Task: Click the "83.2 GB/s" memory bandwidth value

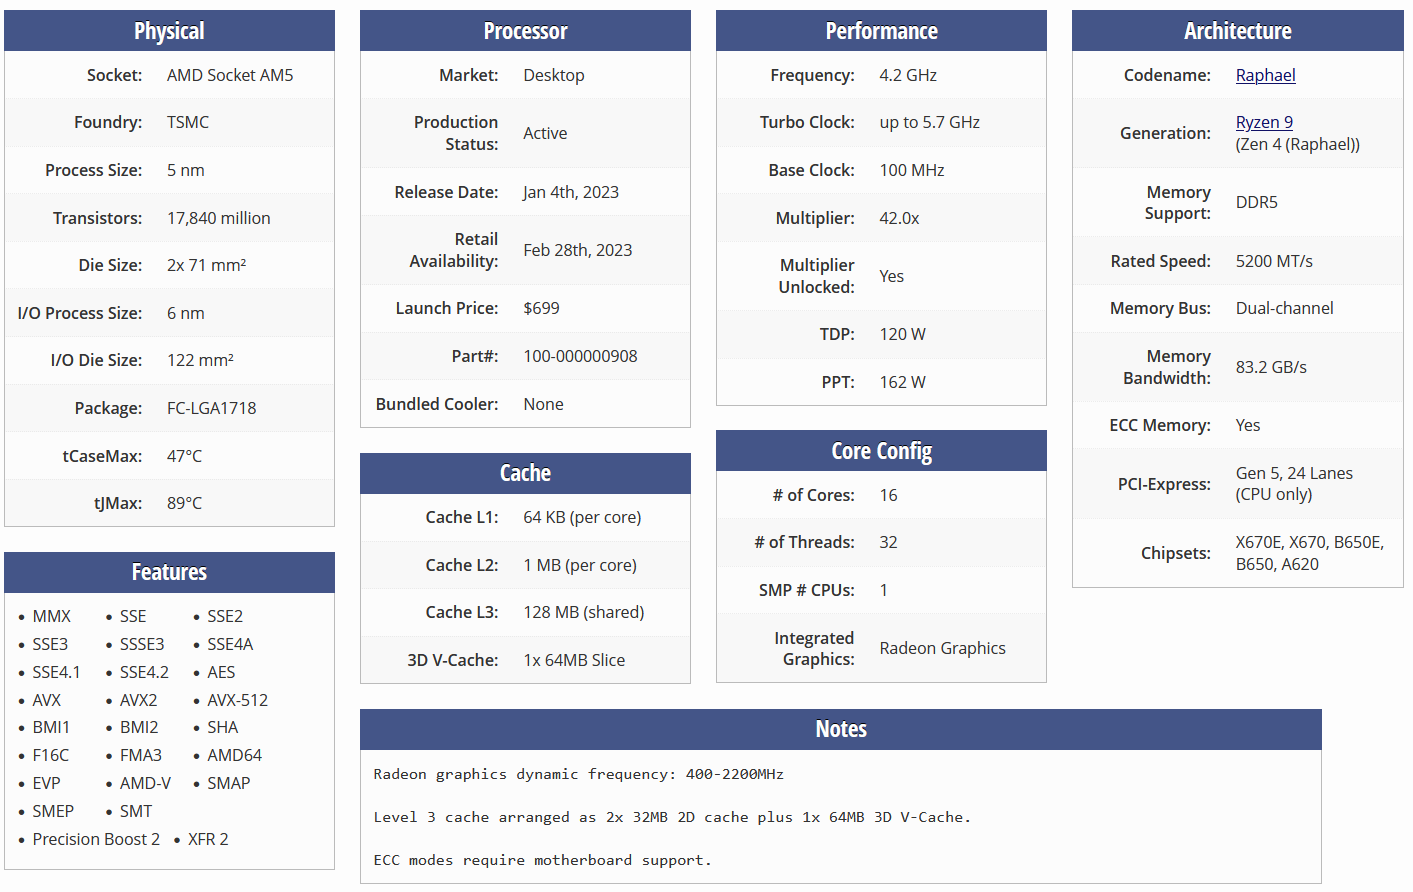Action: pyautogui.click(x=1271, y=367)
